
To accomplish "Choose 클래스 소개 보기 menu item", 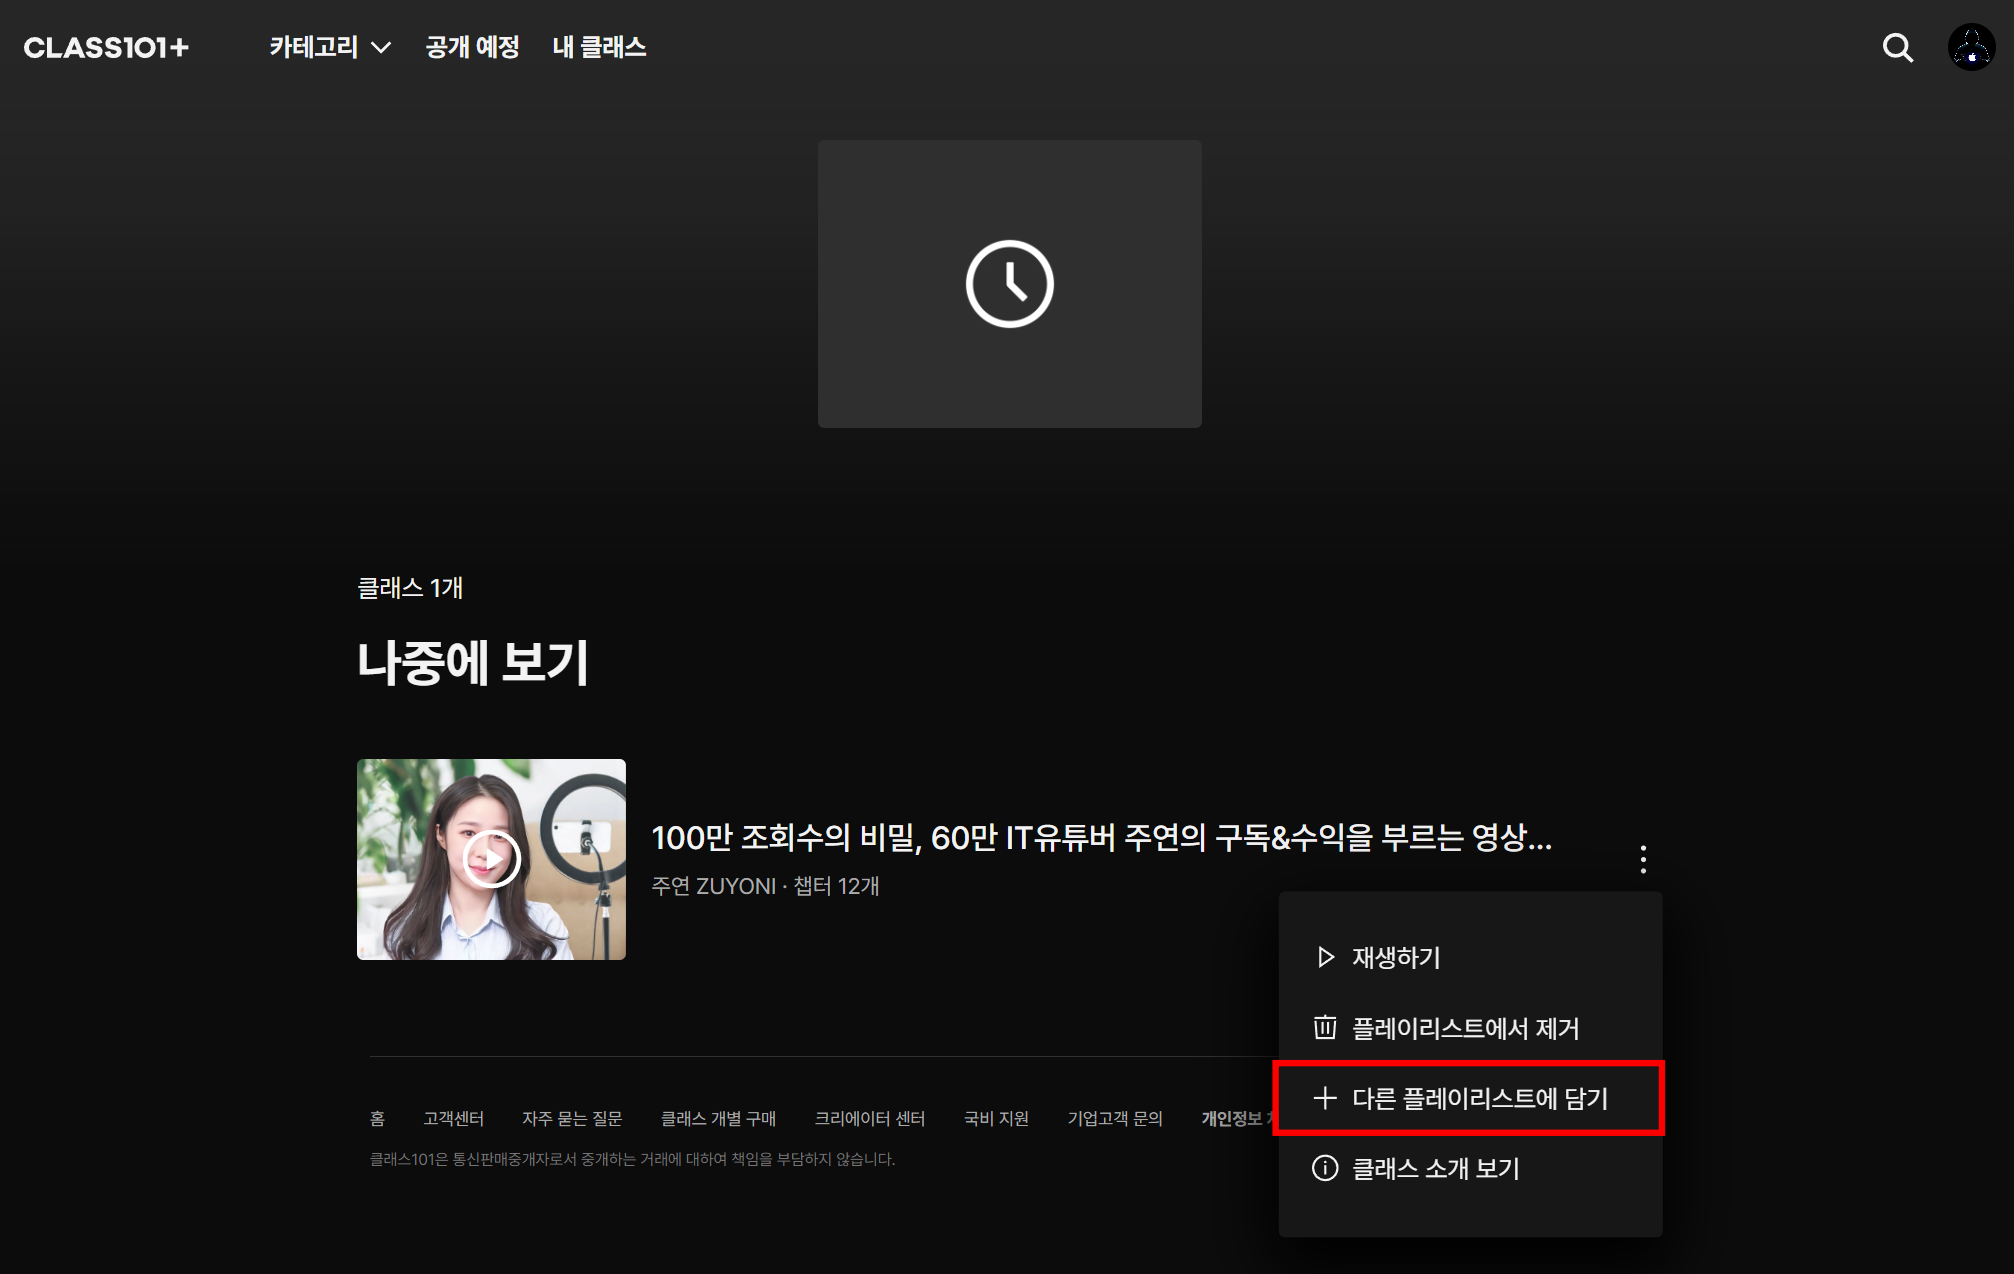I will pos(1435,1168).
